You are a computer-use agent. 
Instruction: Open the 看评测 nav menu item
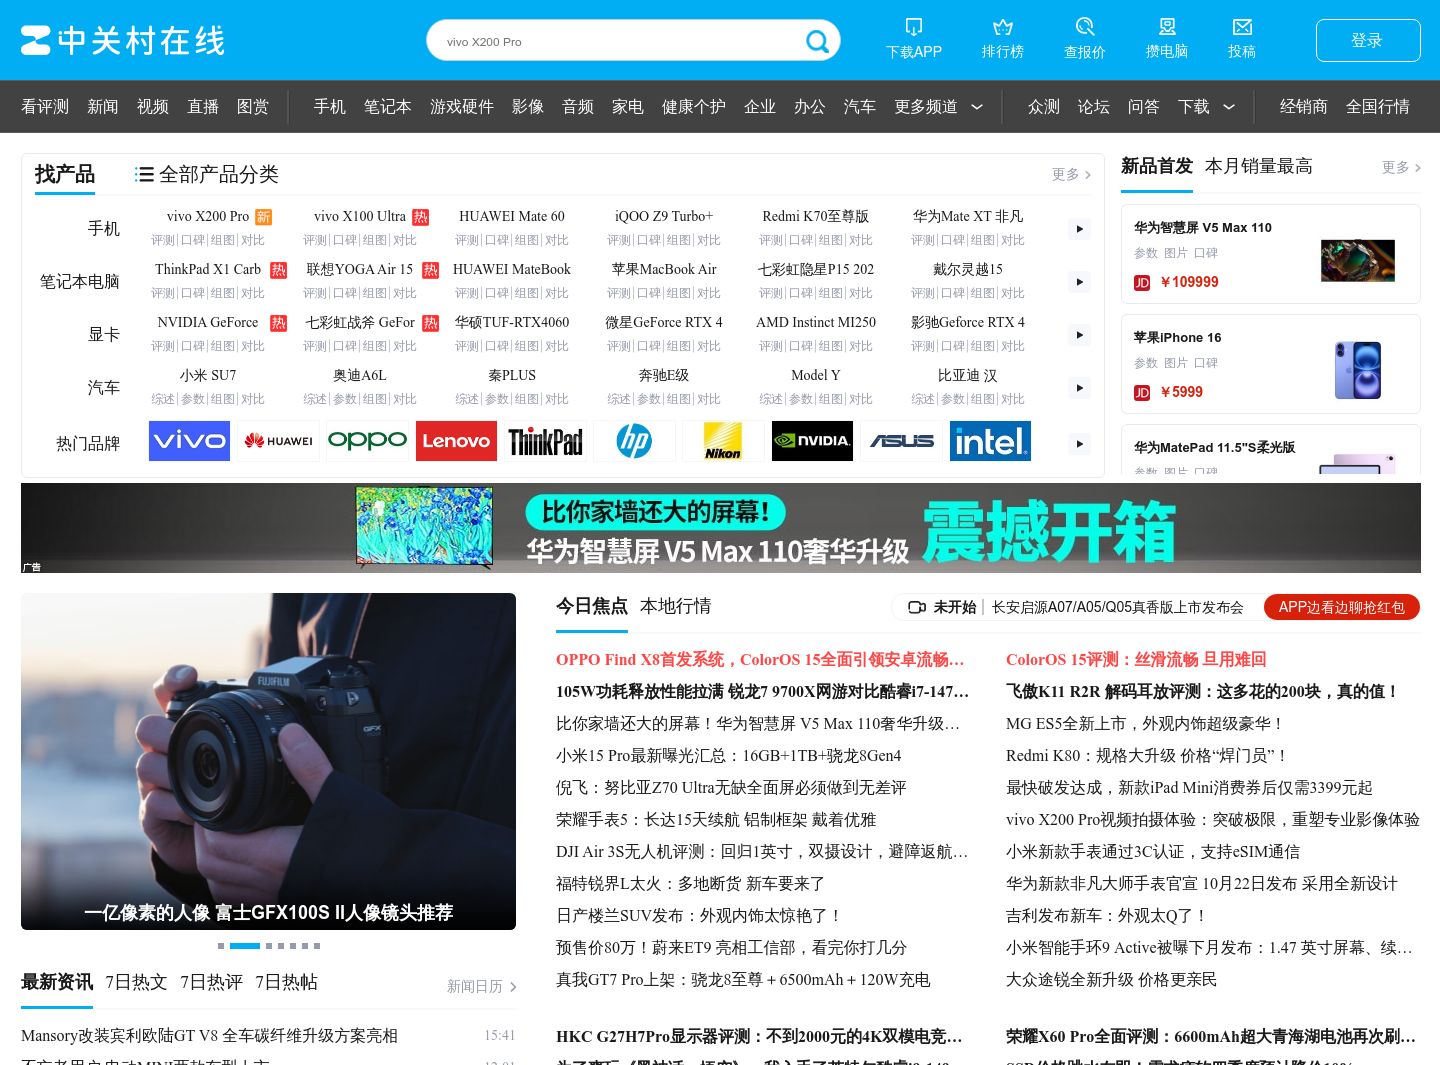(x=45, y=107)
